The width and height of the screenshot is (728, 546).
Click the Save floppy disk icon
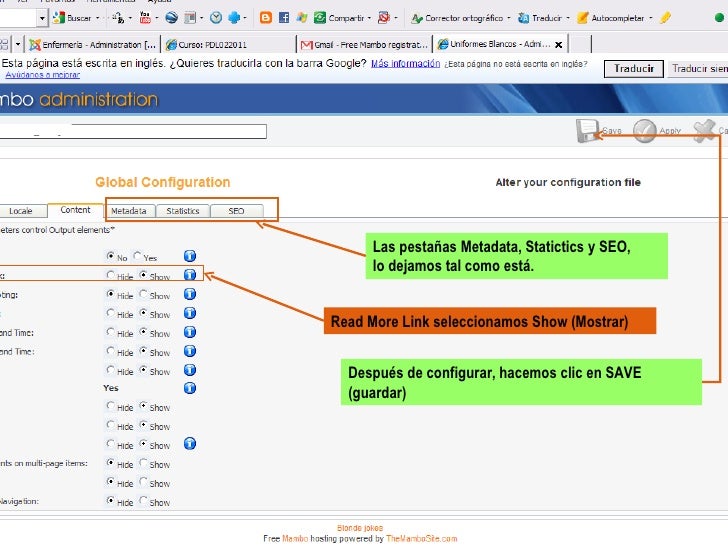[588, 131]
